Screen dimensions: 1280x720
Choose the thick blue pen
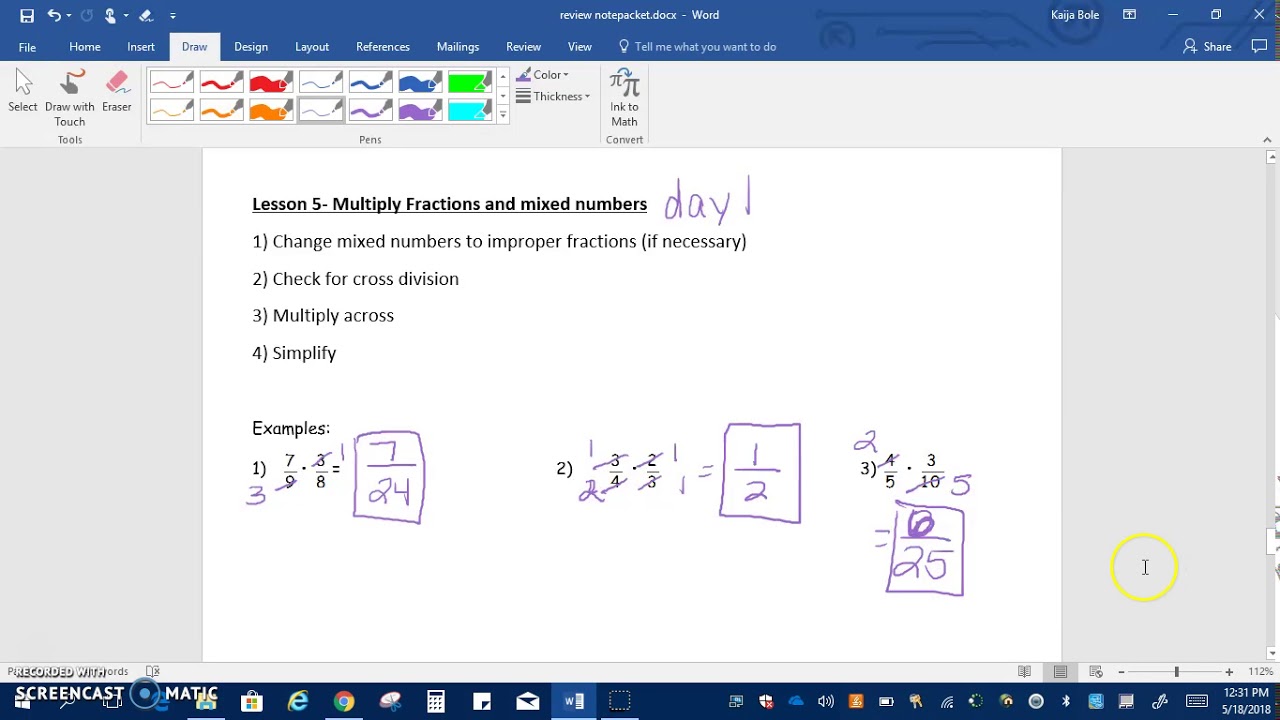(x=371, y=82)
